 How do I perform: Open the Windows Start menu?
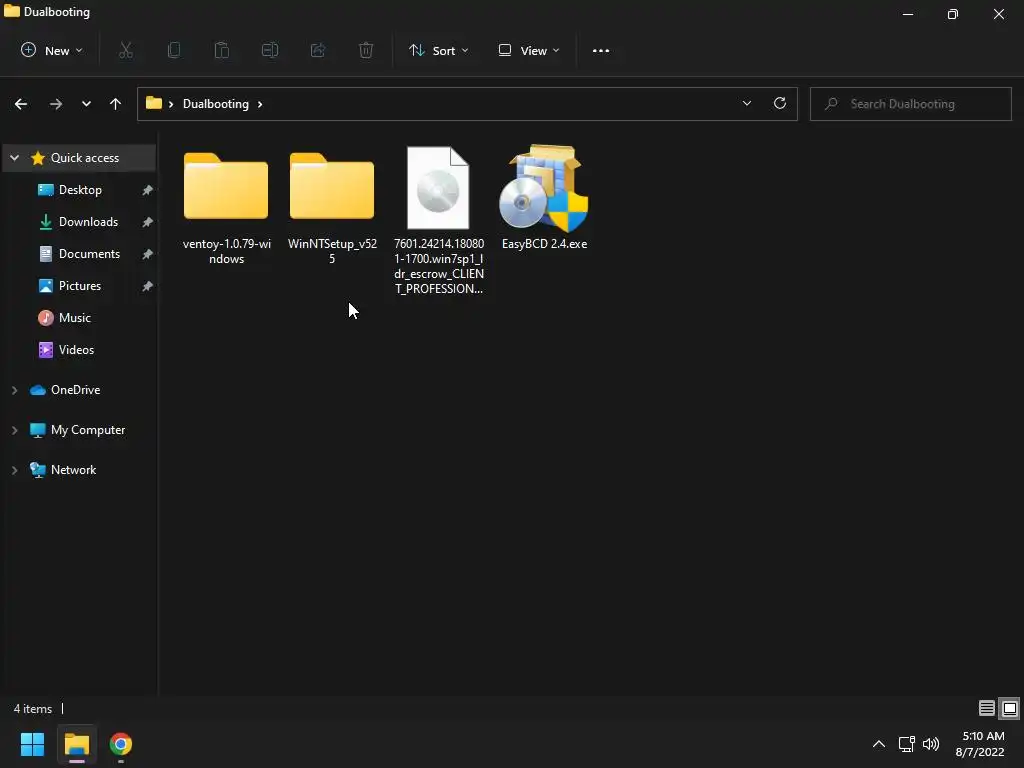(32, 744)
